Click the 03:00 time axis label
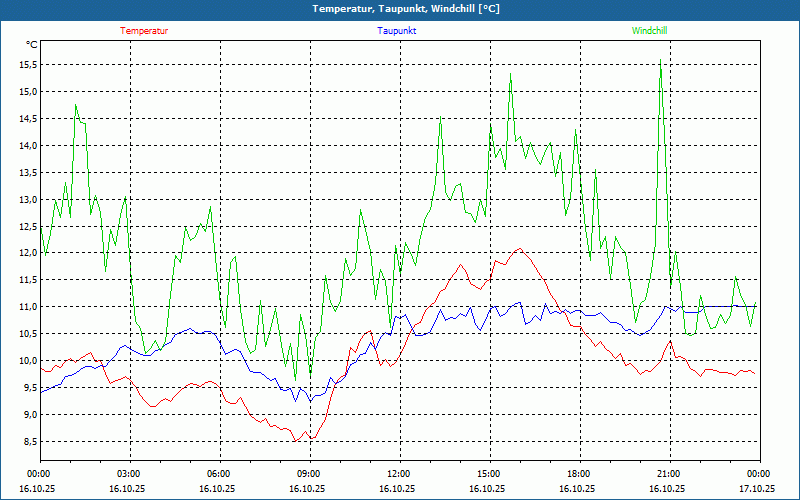Image resolution: width=800 pixels, height=500 pixels. 131,474
